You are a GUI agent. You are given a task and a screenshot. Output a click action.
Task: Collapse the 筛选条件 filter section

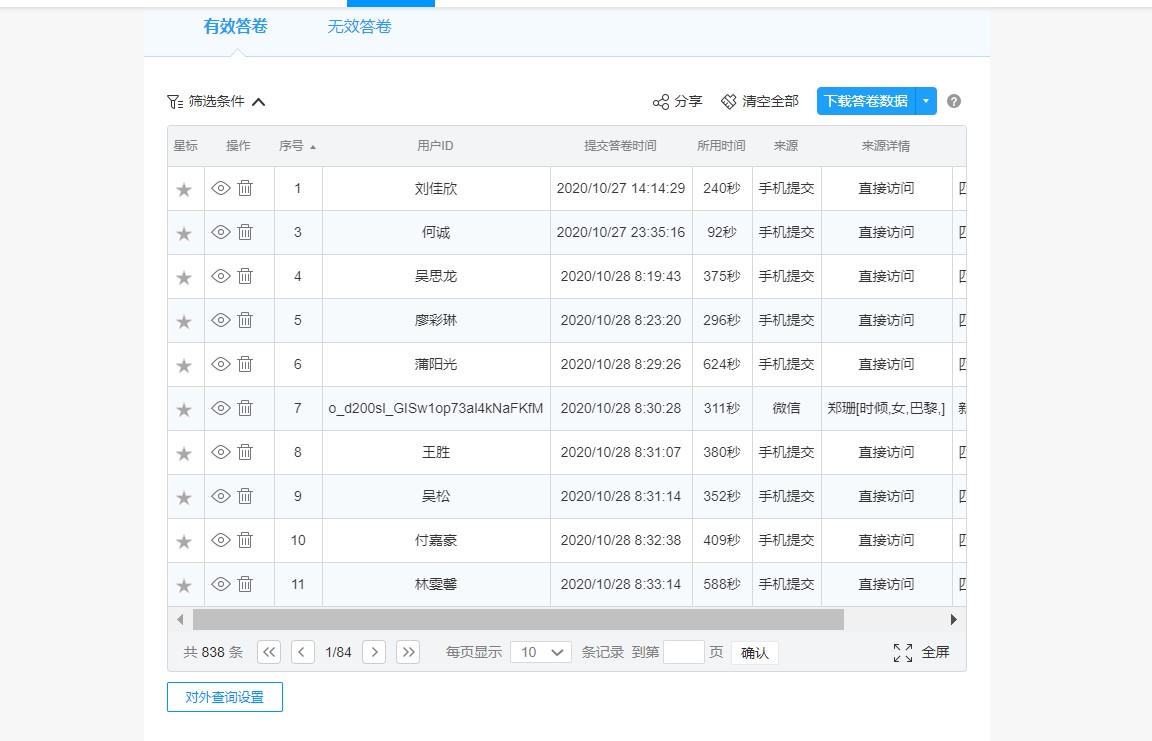point(260,100)
